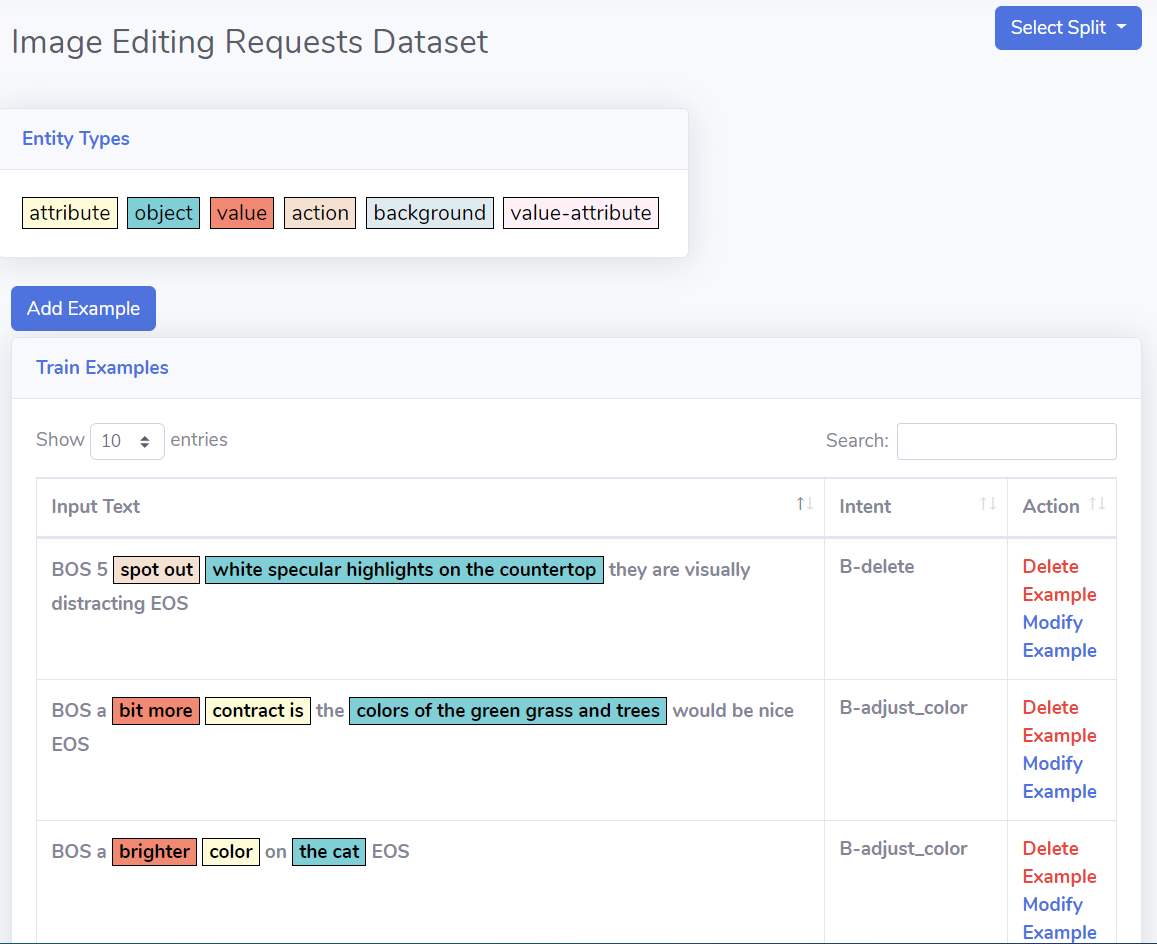Image resolution: width=1157 pixels, height=944 pixels.
Task: Delete the B-delete intent example
Action: (1058, 580)
